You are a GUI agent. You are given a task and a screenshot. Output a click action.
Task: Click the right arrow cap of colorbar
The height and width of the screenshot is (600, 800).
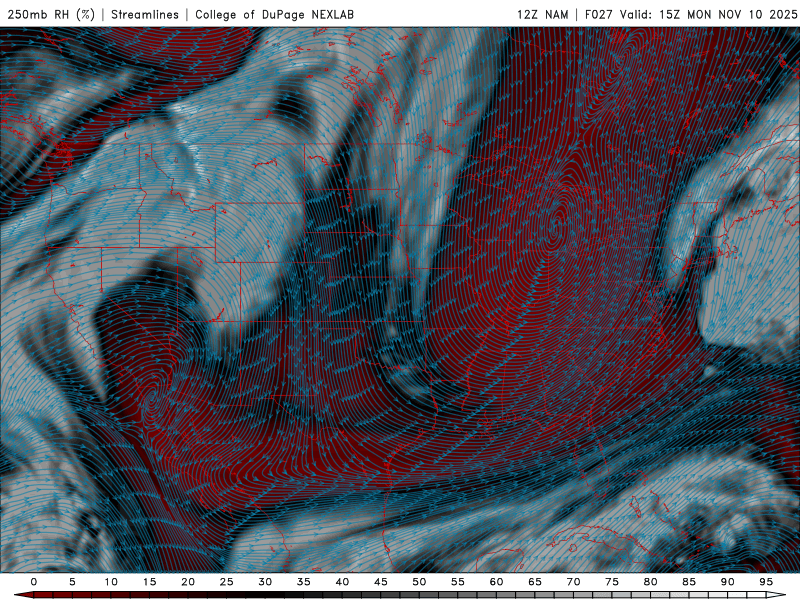tap(777, 595)
